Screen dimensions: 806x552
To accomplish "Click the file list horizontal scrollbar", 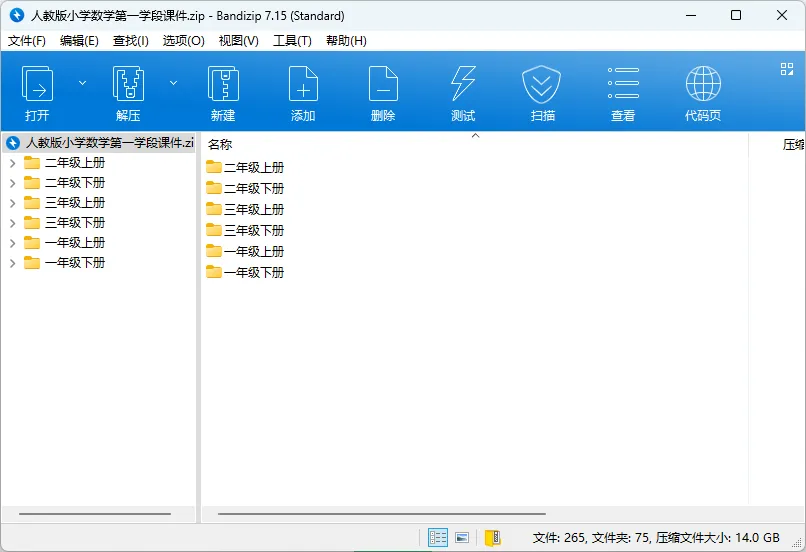I will click(x=381, y=513).
